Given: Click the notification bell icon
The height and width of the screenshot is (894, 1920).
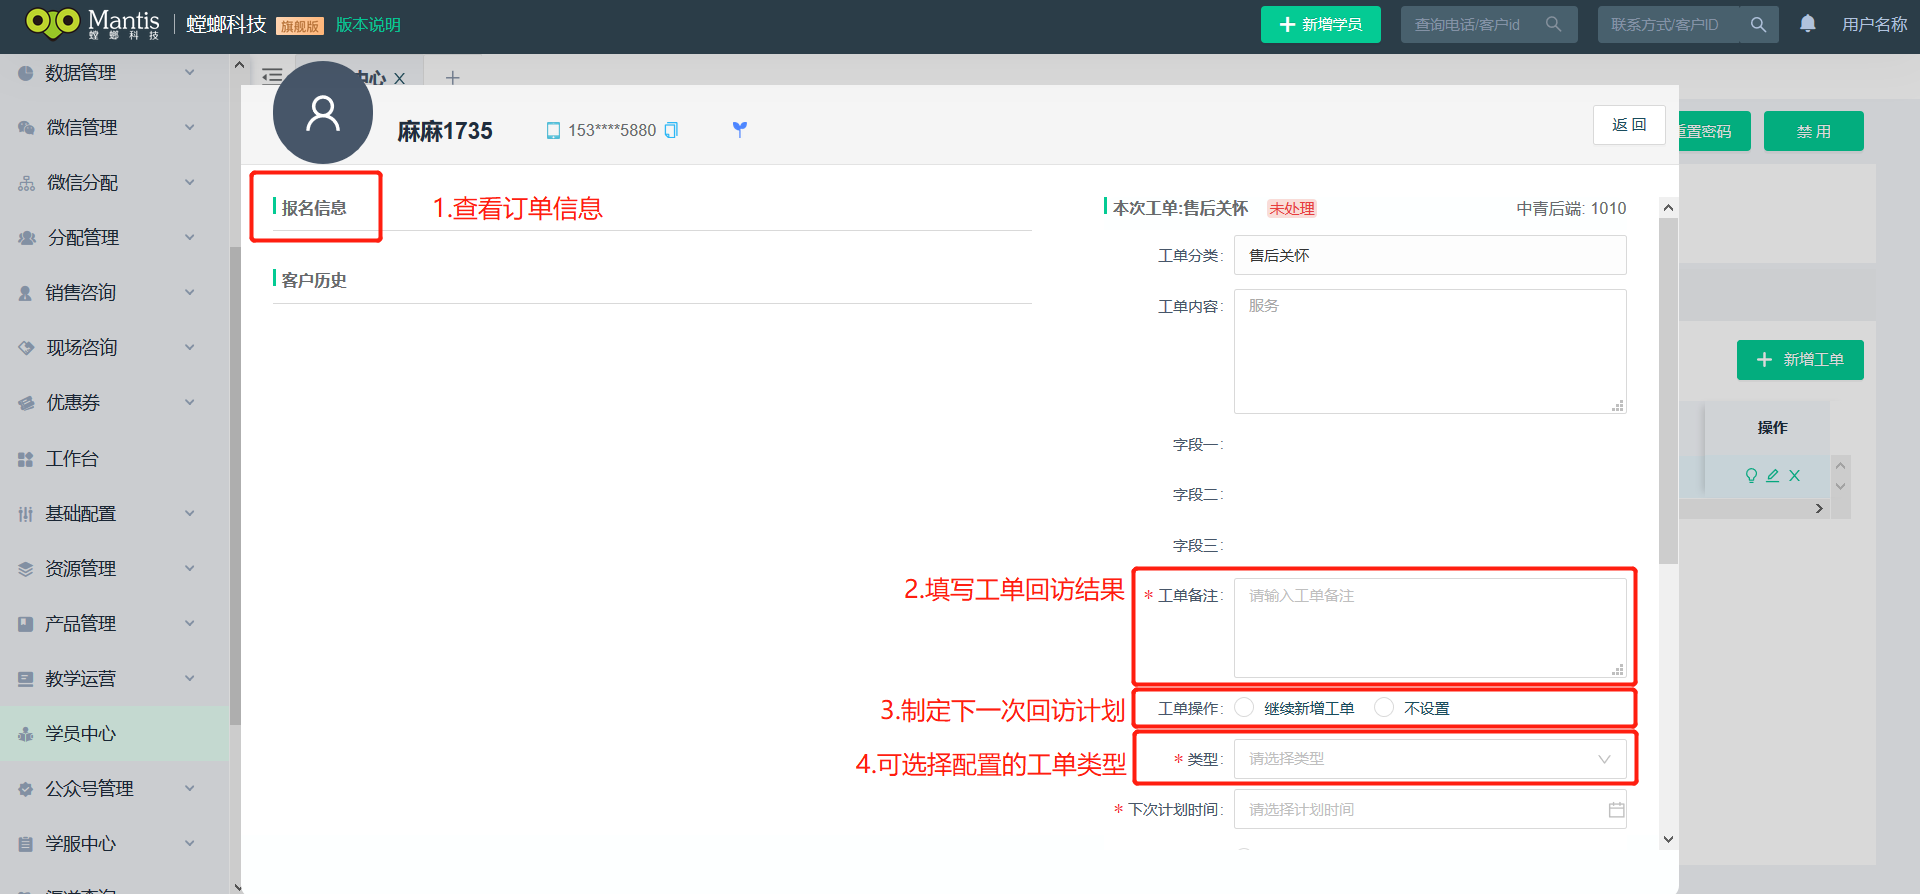Looking at the screenshot, I should pyautogui.click(x=1807, y=24).
